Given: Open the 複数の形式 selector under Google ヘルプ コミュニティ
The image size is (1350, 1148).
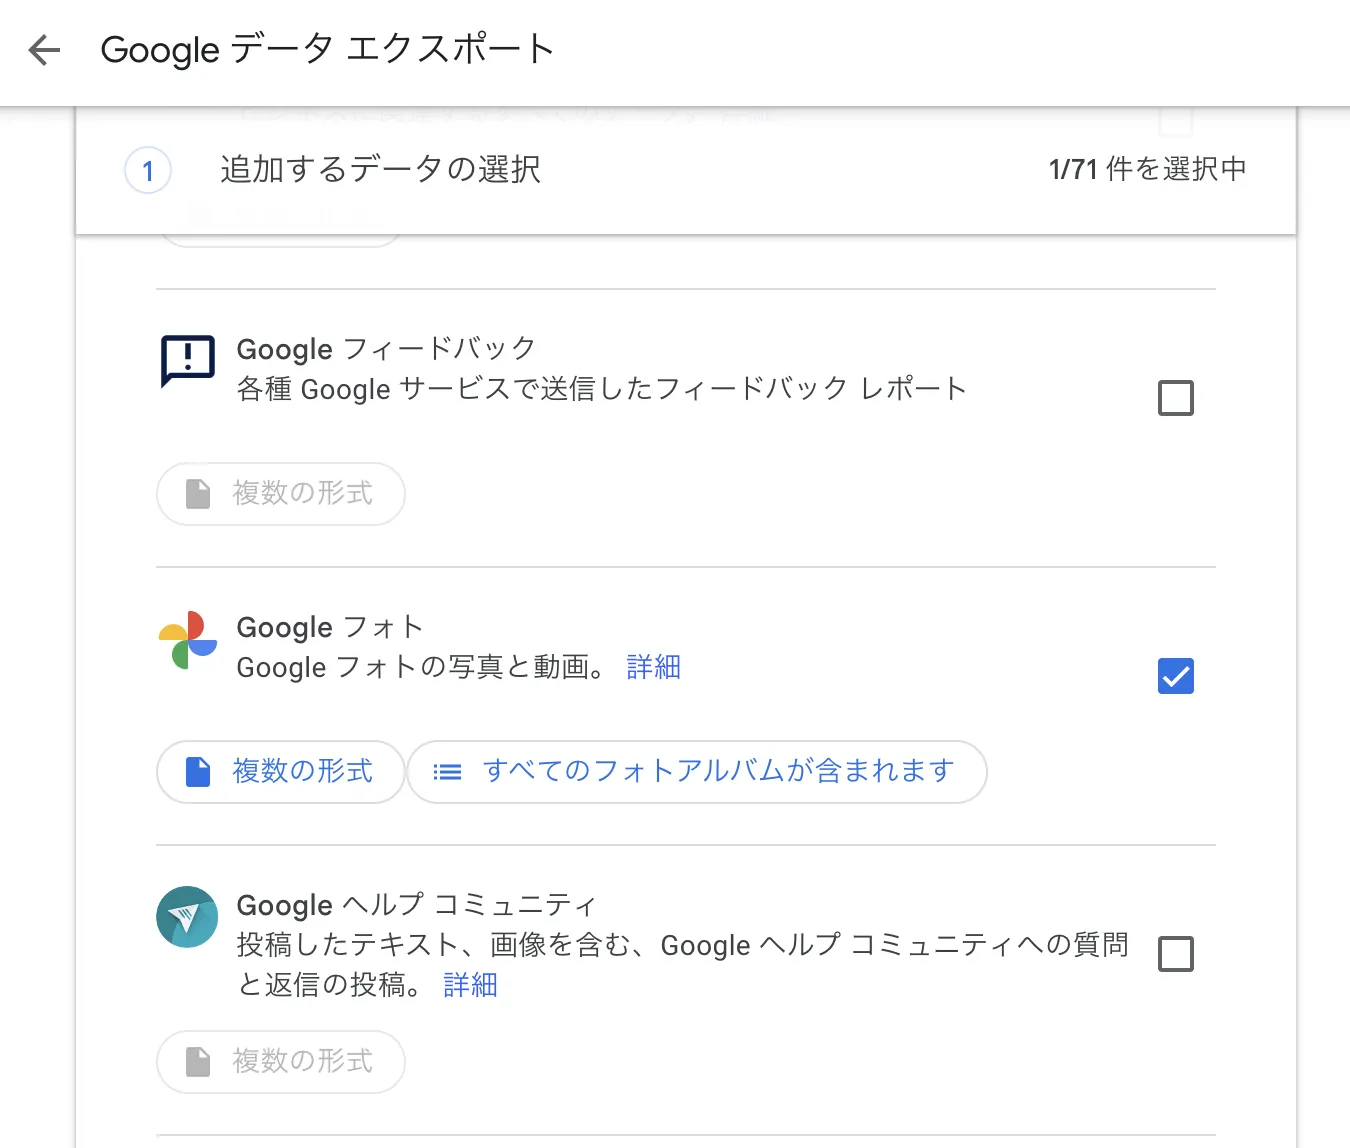Looking at the screenshot, I should (280, 1062).
